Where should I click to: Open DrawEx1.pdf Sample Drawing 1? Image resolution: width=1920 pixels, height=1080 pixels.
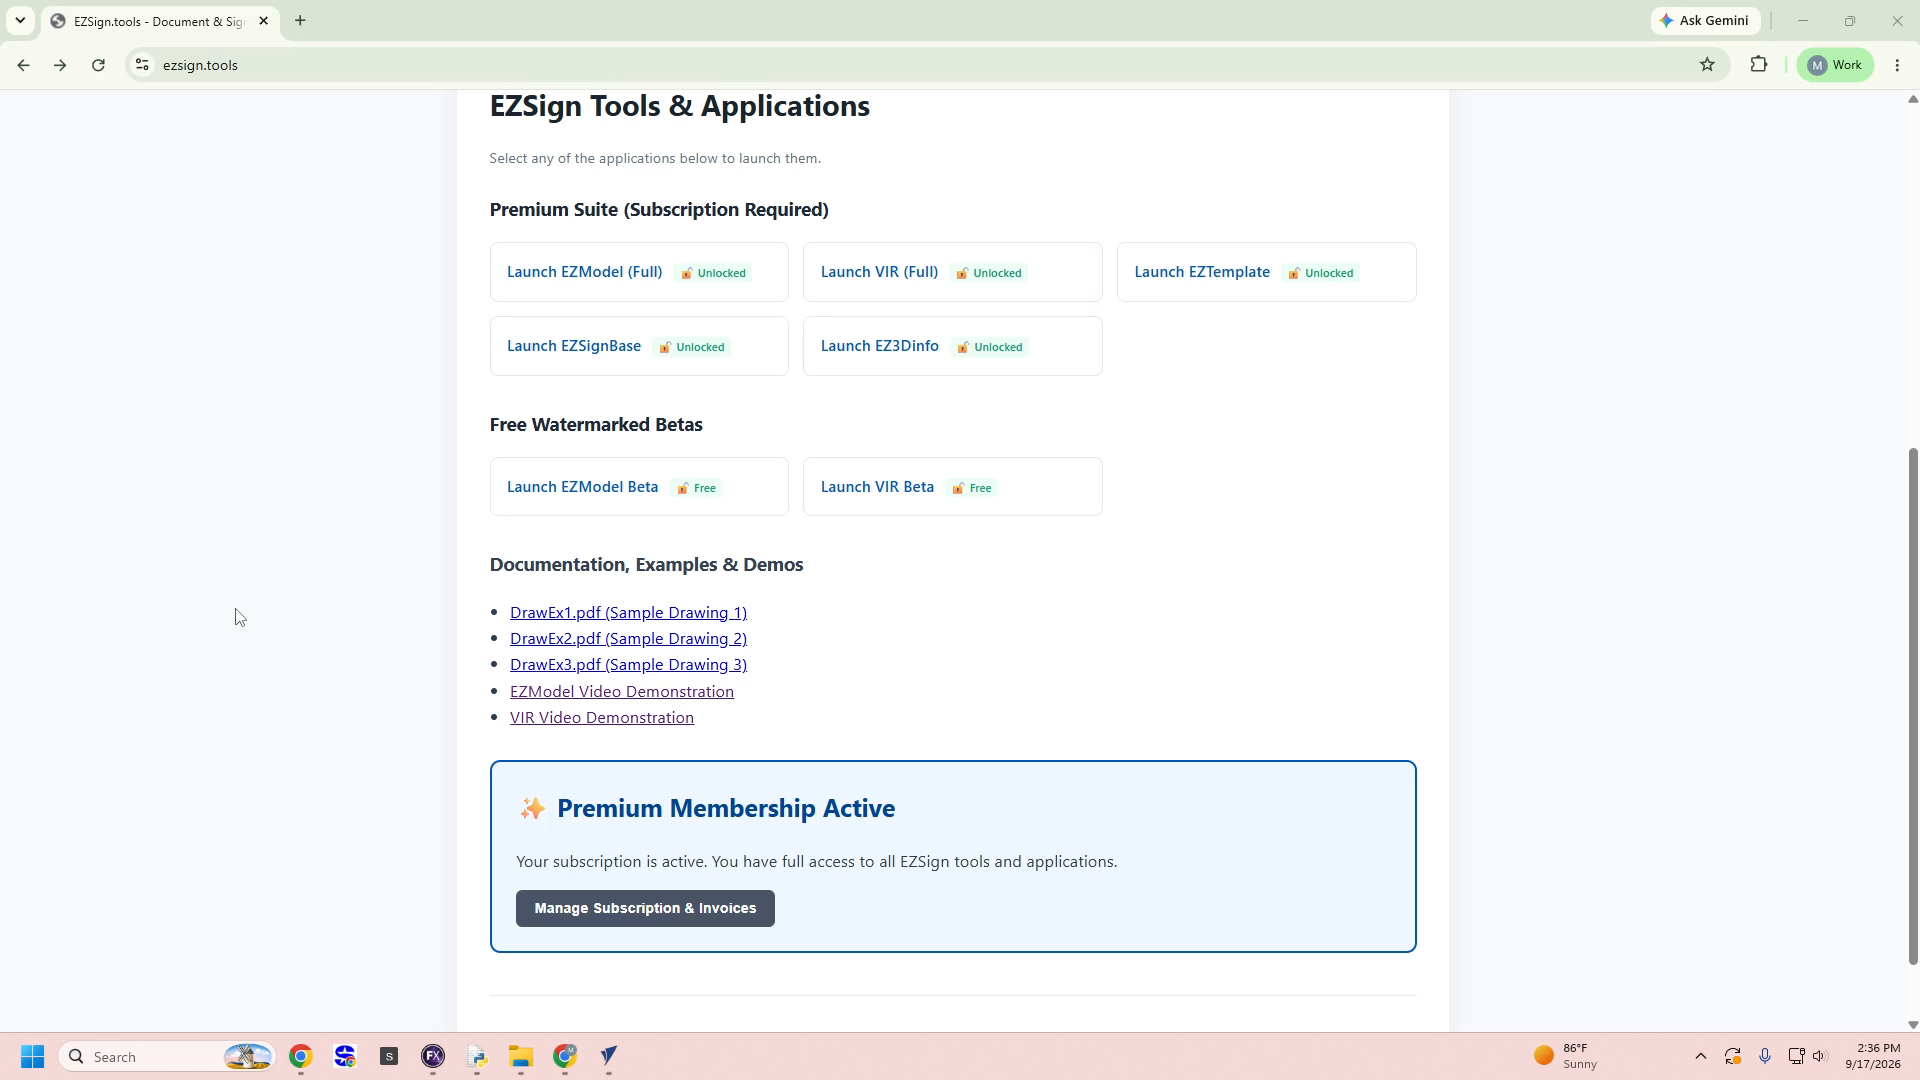pos(628,613)
